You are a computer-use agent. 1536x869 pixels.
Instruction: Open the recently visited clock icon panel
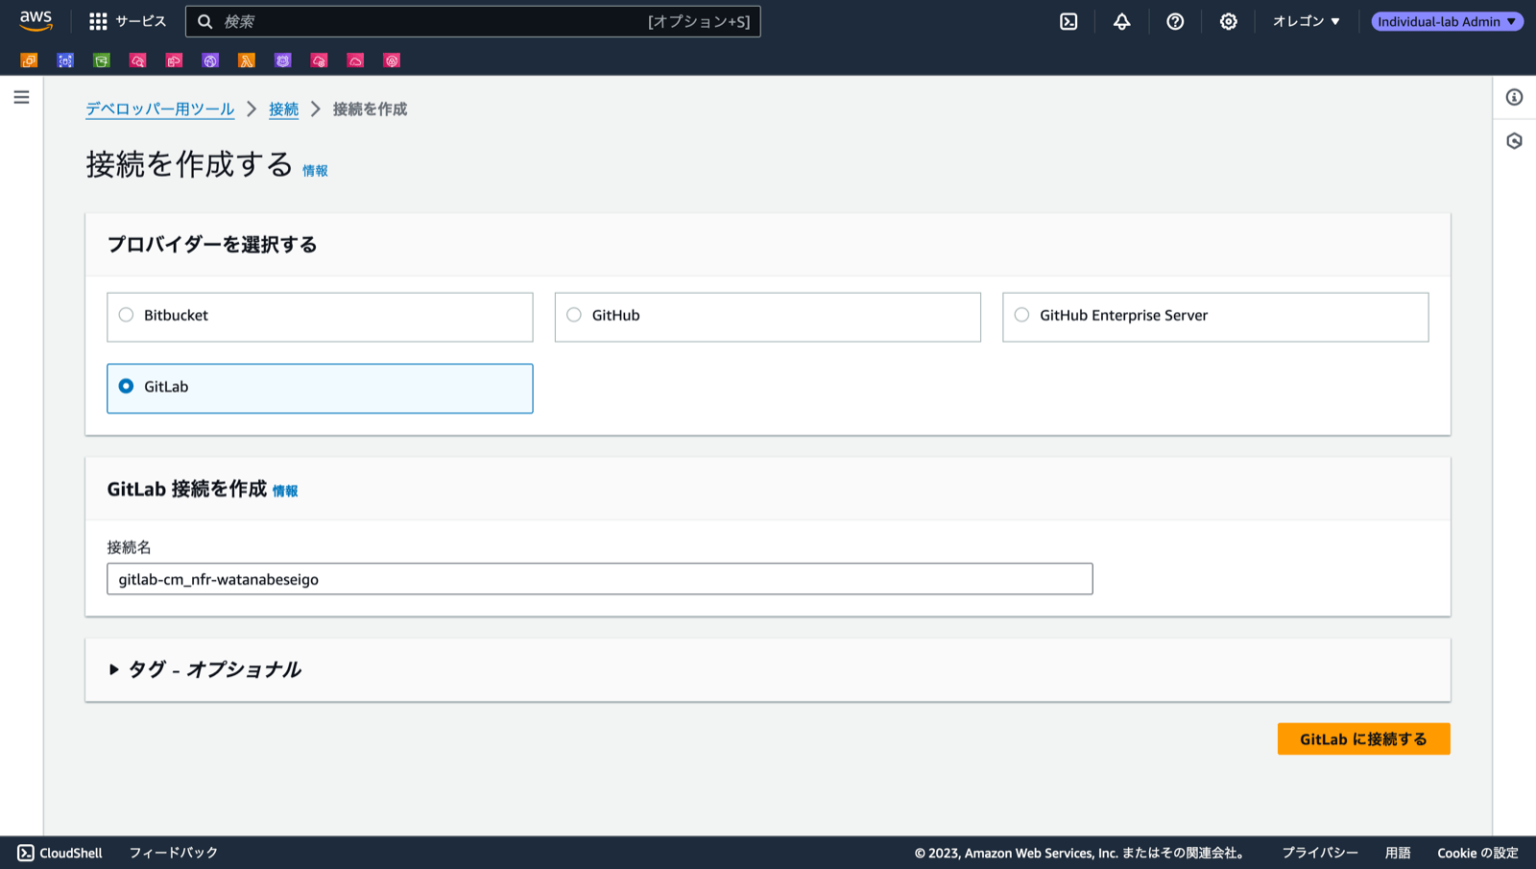(x=1513, y=141)
